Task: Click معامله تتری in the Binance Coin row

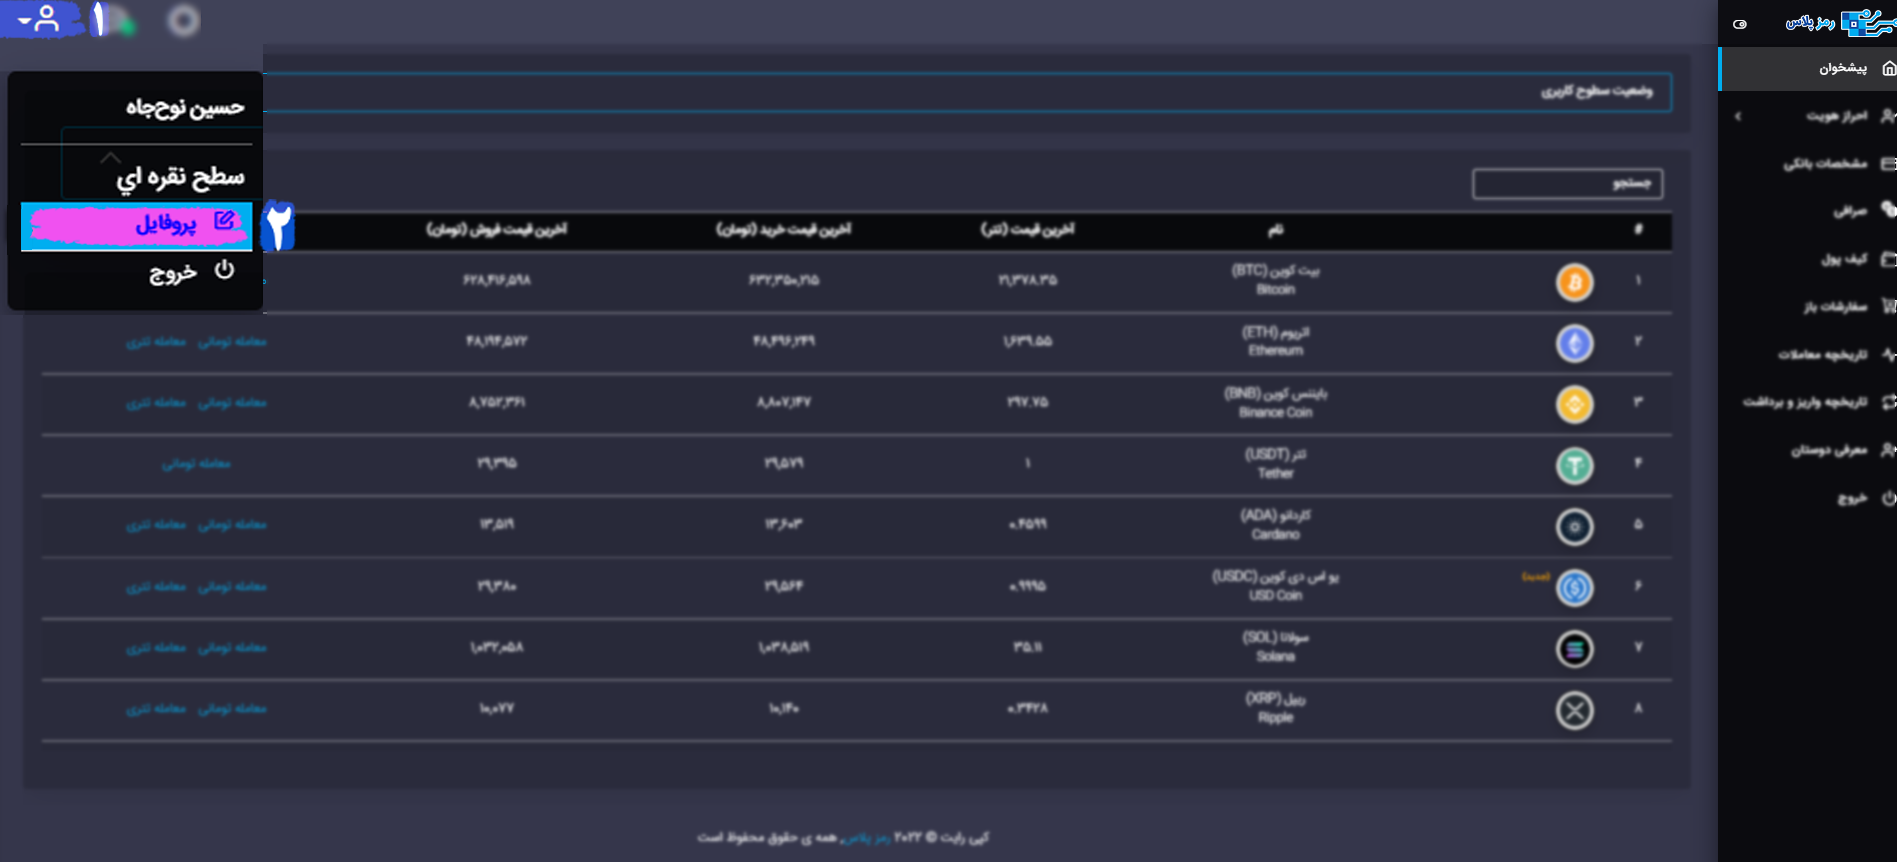Action: (156, 403)
